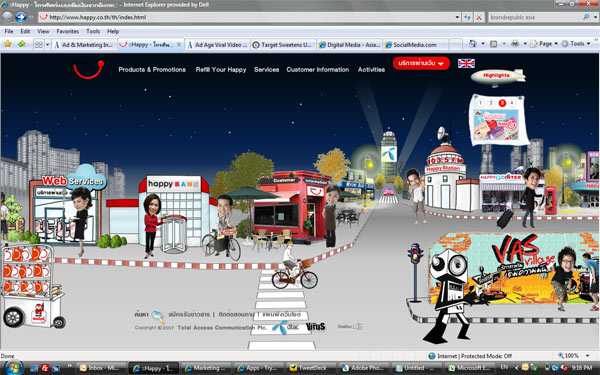Viewport: 600px width, 375px height.
Task: Click the highlight promo thumbnail image
Action: 496,125
